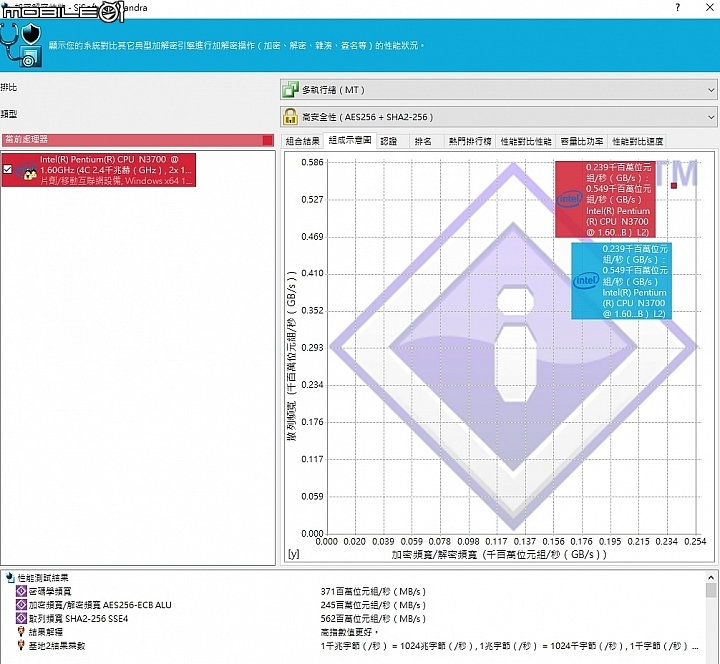Click the pin icon beside 基地2結果乘數
Viewport: 720px width, 664px height.
pyautogui.click(x=21, y=645)
